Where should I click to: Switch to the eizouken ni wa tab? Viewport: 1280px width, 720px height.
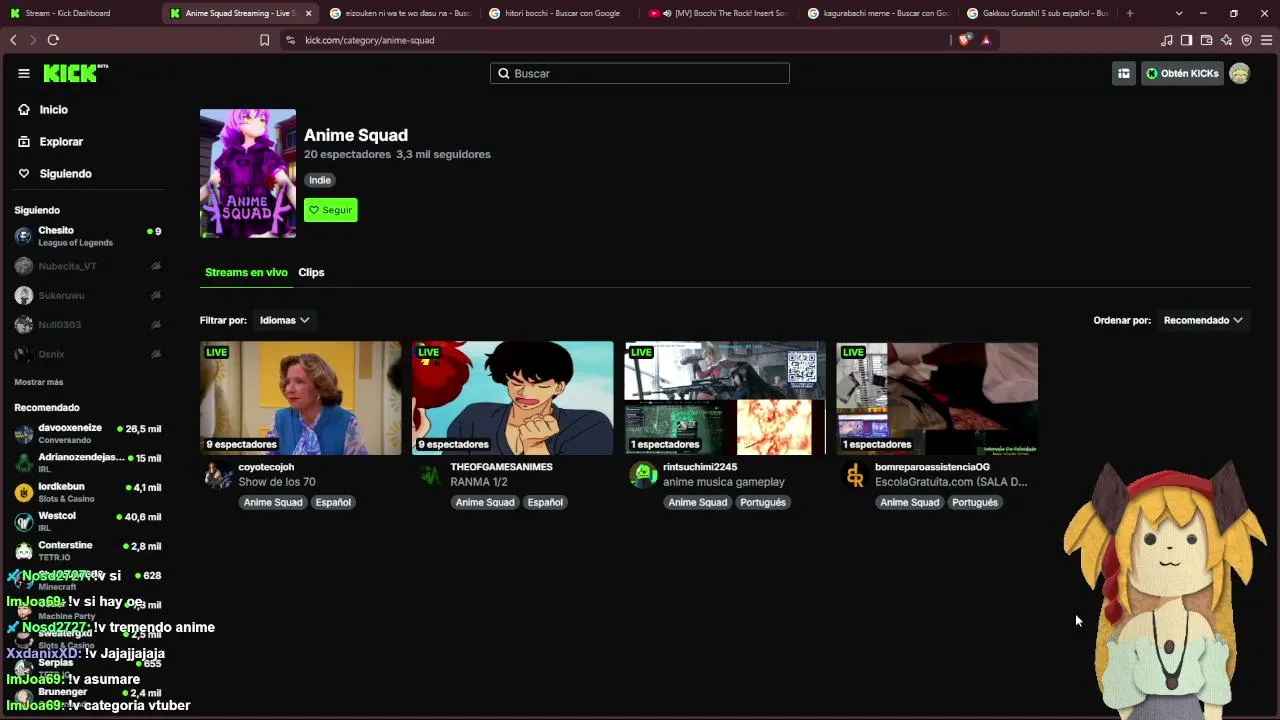401,13
